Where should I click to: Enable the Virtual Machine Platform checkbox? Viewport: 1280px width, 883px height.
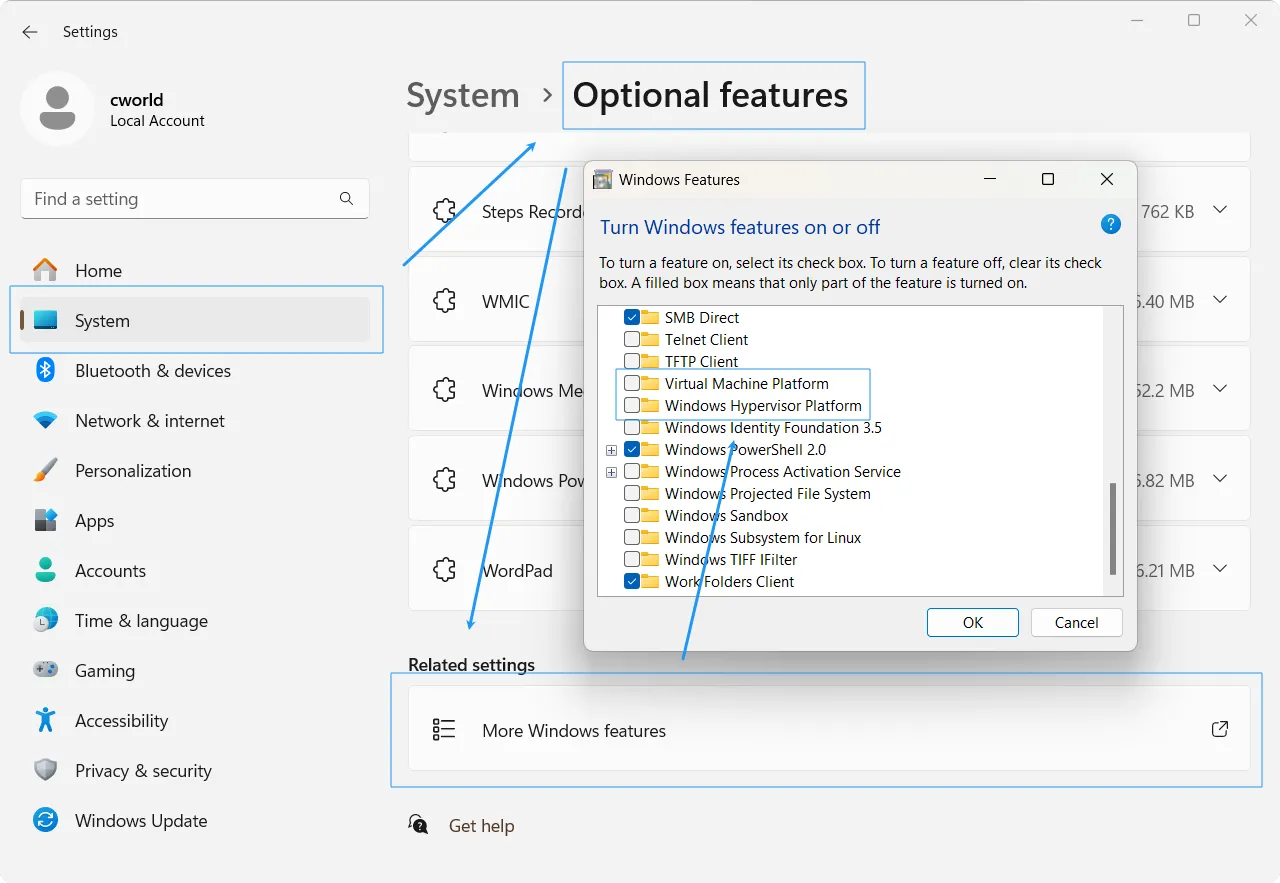click(x=633, y=383)
